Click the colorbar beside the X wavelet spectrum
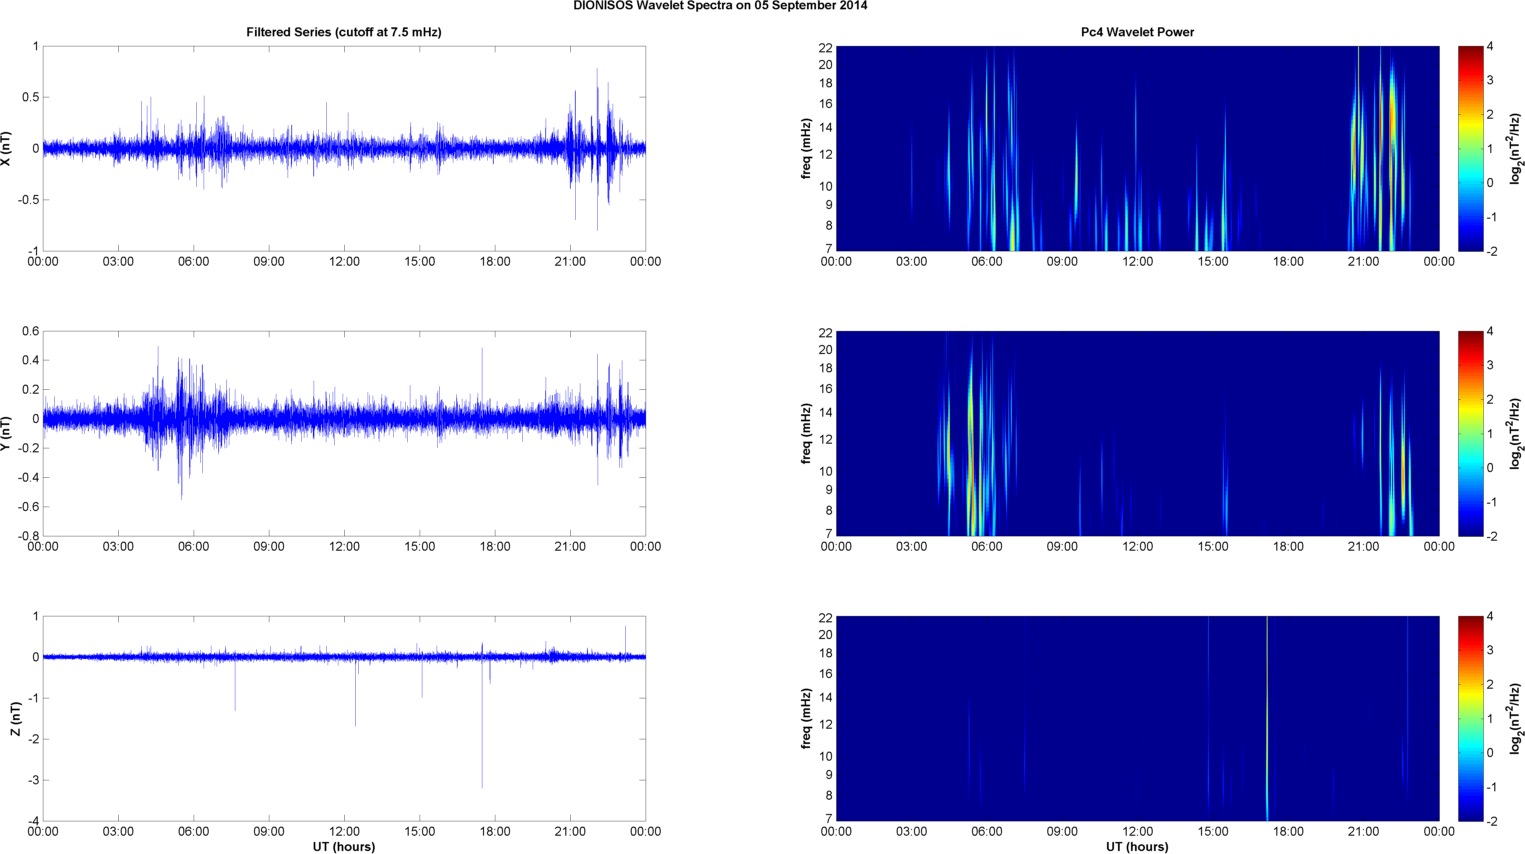Image resolution: width=1525 pixels, height=854 pixels. [x=1470, y=148]
